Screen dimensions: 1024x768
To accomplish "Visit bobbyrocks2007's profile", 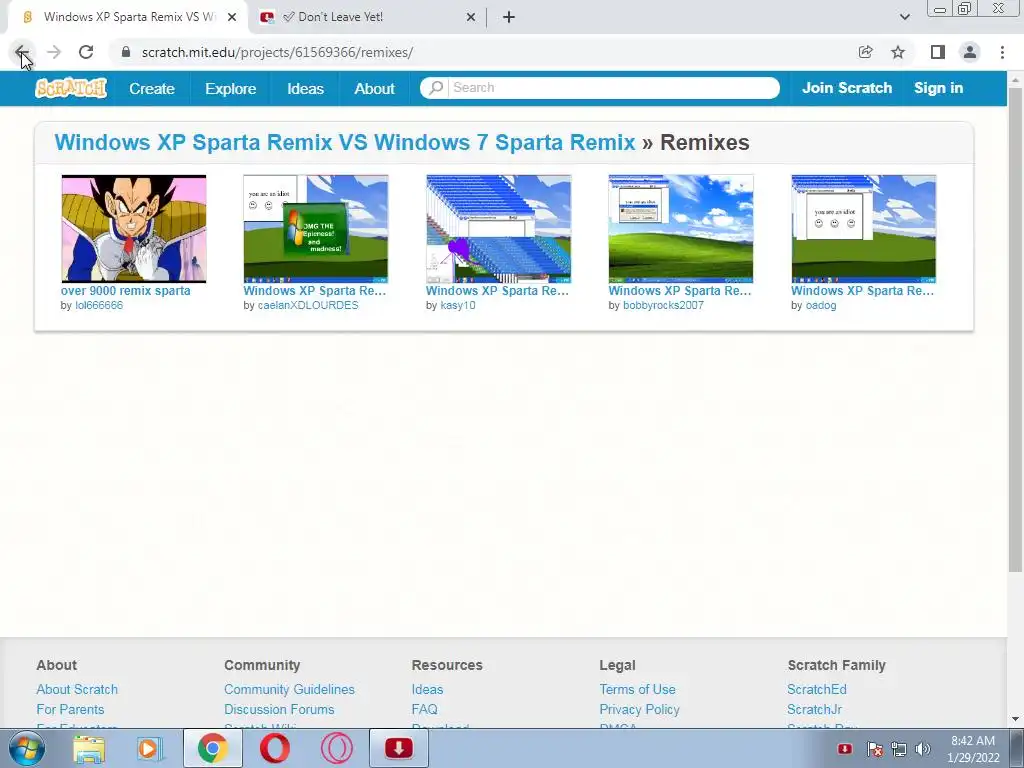I will click(663, 305).
